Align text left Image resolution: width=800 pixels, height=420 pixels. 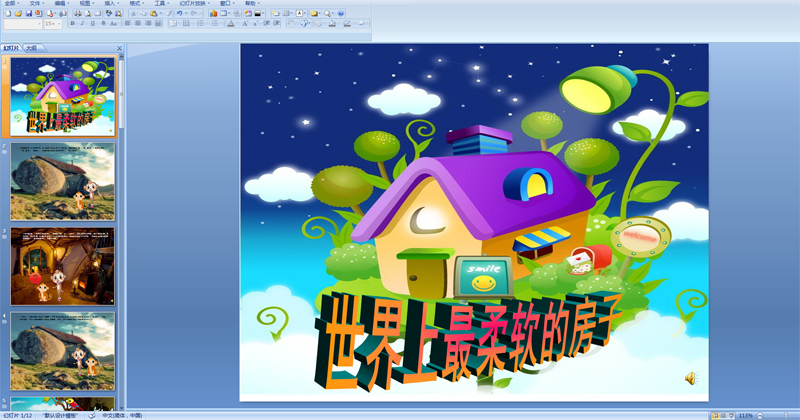click(x=128, y=23)
